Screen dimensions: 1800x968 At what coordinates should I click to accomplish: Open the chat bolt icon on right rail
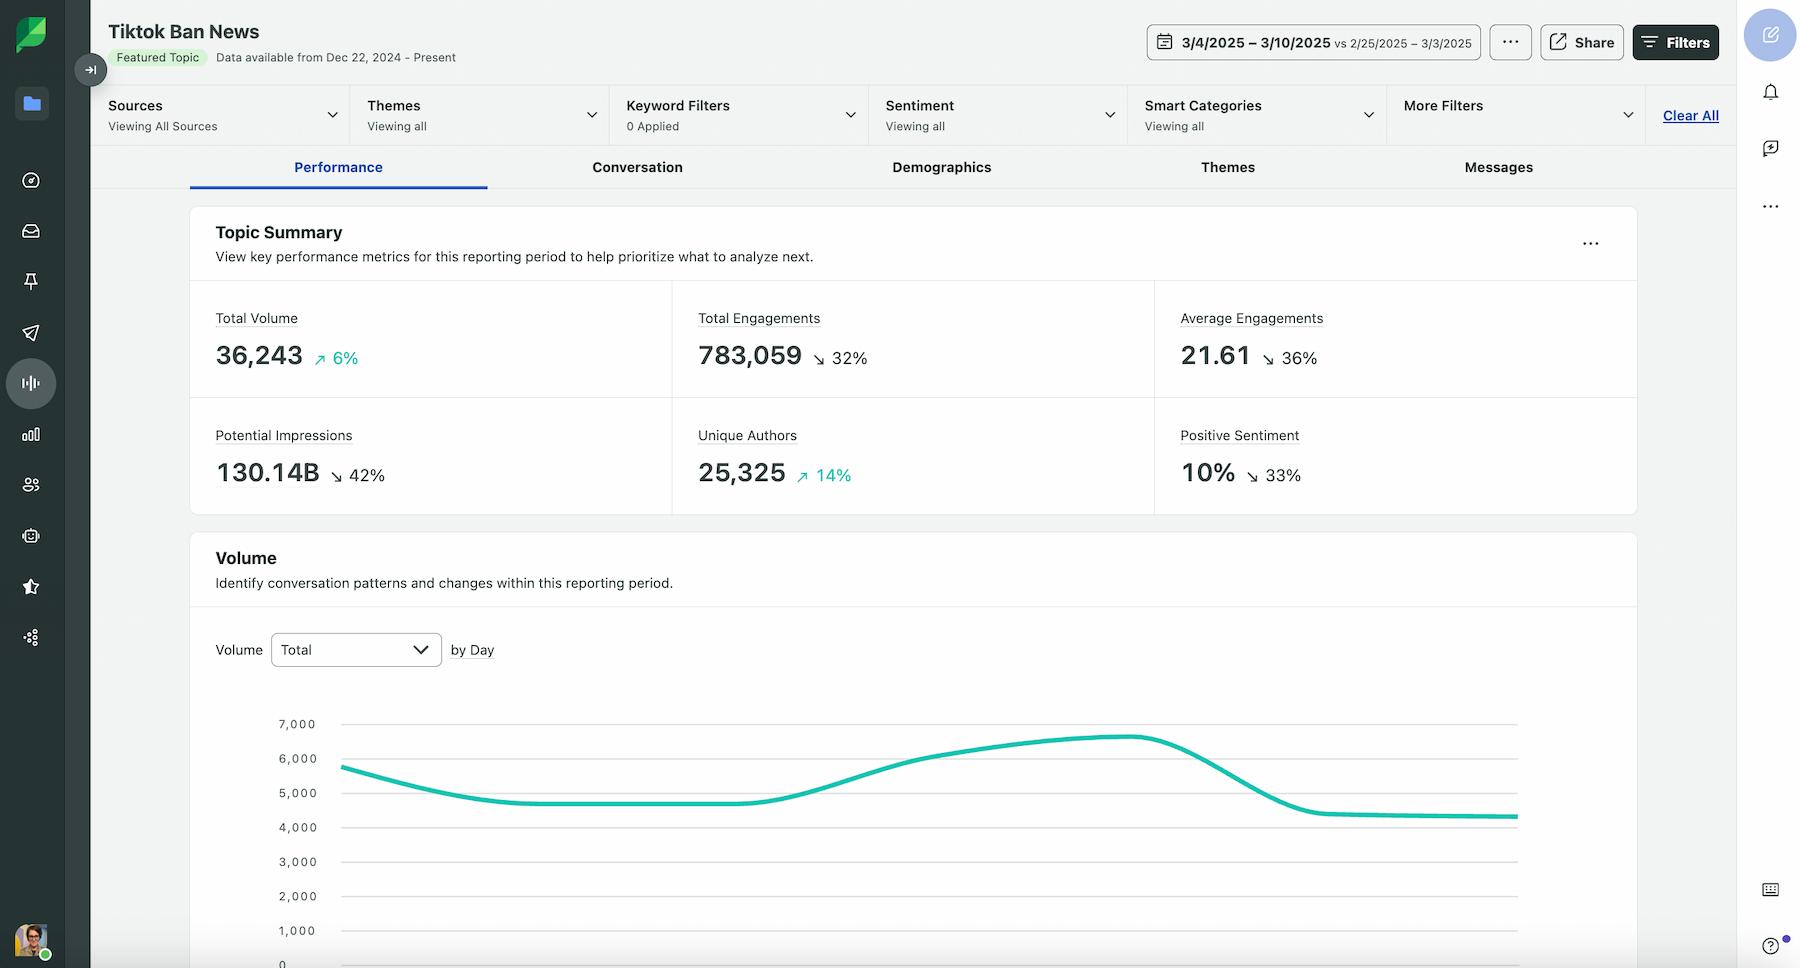1770,148
